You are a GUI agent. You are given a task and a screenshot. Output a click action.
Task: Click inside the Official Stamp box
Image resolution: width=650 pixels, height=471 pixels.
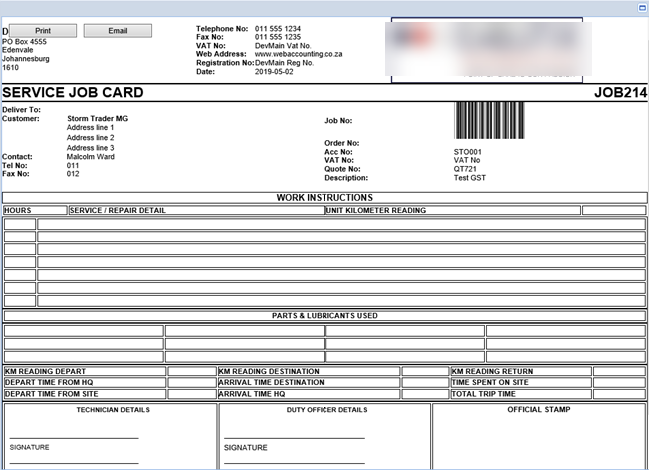point(539,440)
